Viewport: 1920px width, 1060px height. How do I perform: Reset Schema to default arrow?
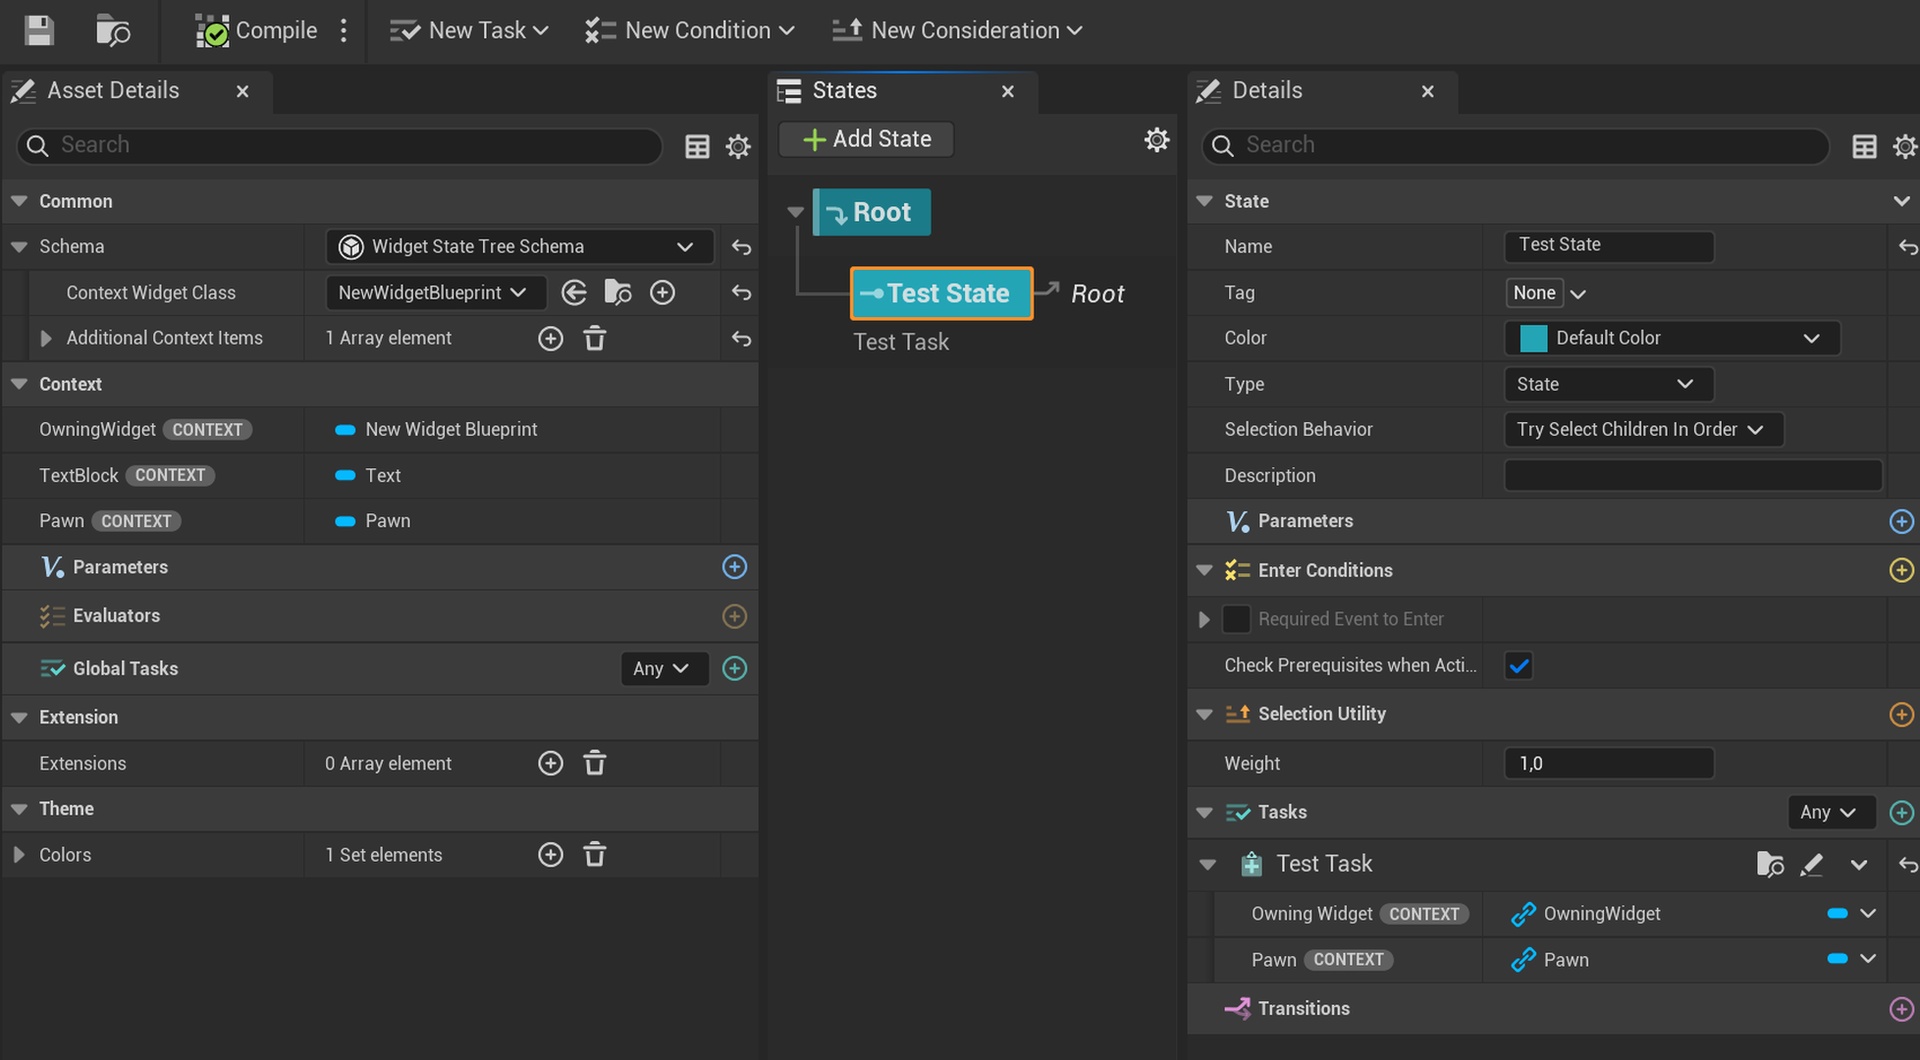(741, 247)
